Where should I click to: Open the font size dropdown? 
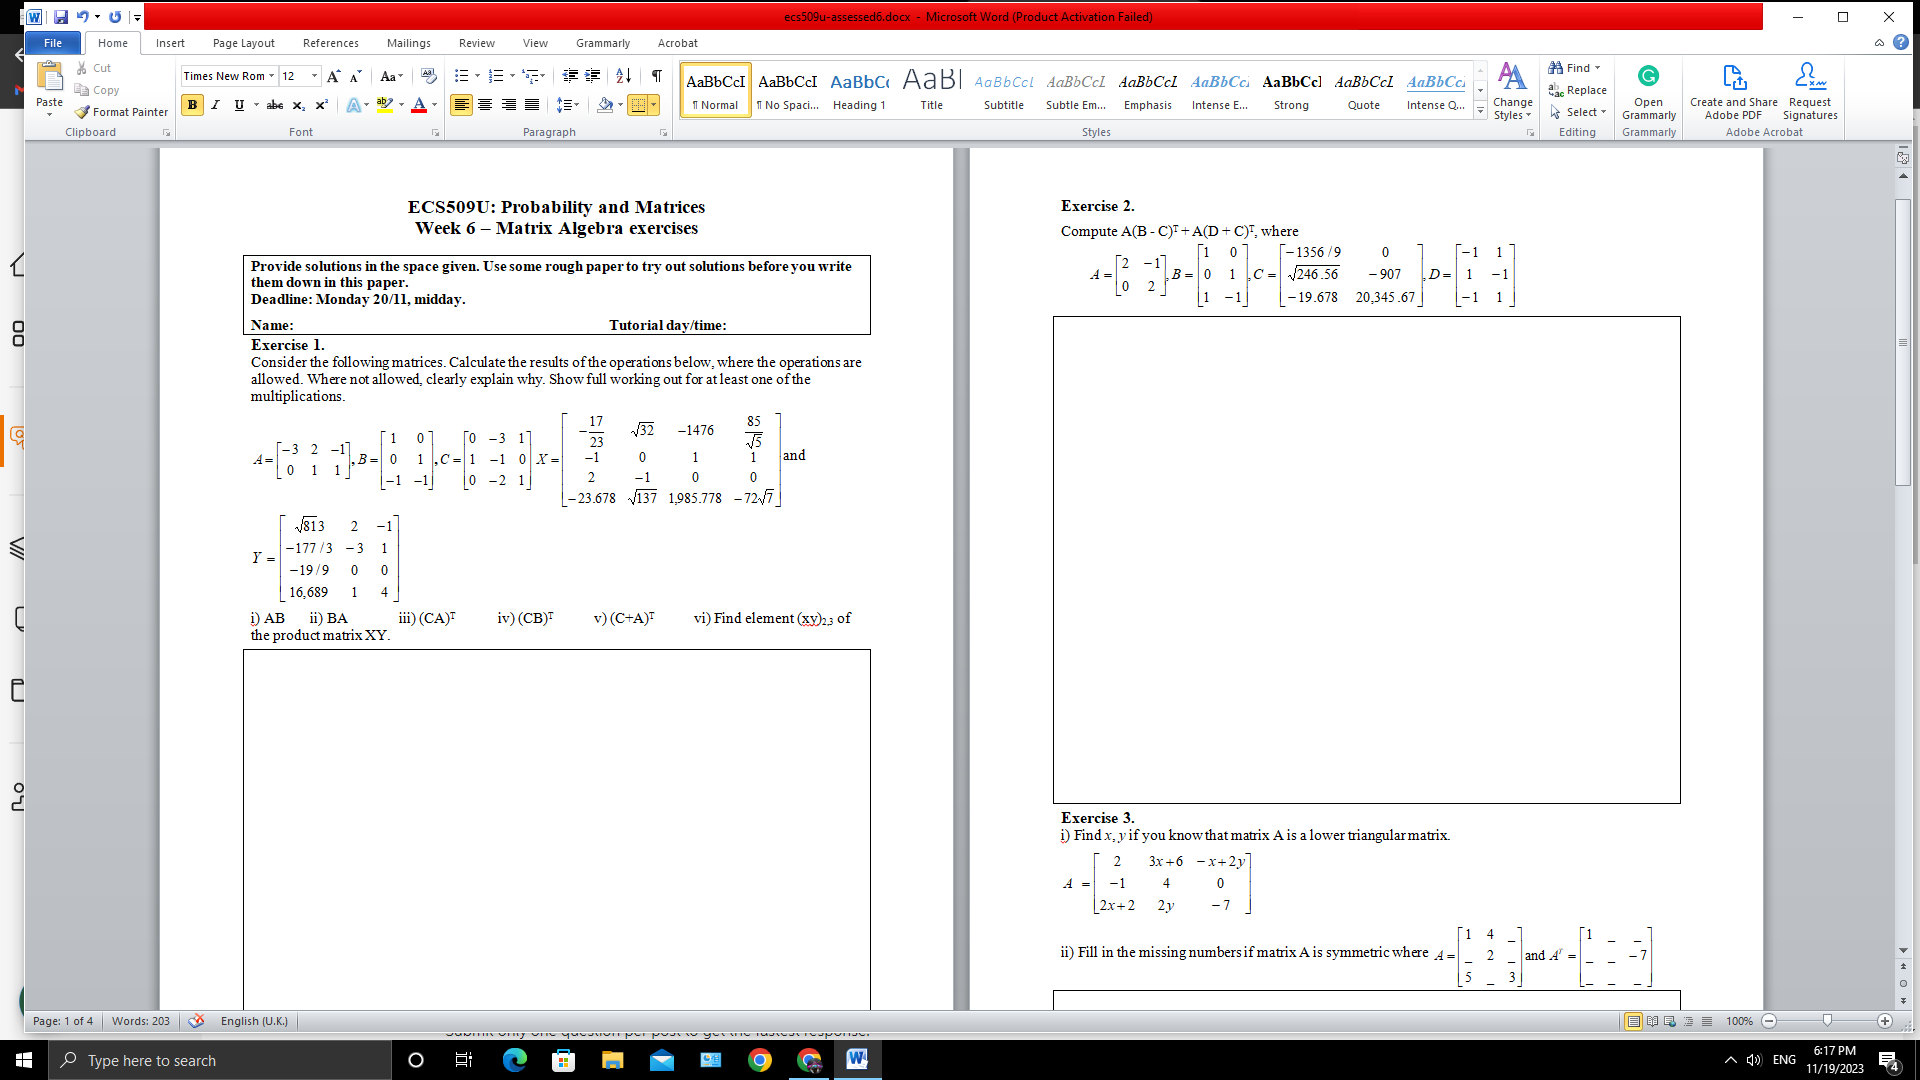pyautogui.click(x=314, y=76)
